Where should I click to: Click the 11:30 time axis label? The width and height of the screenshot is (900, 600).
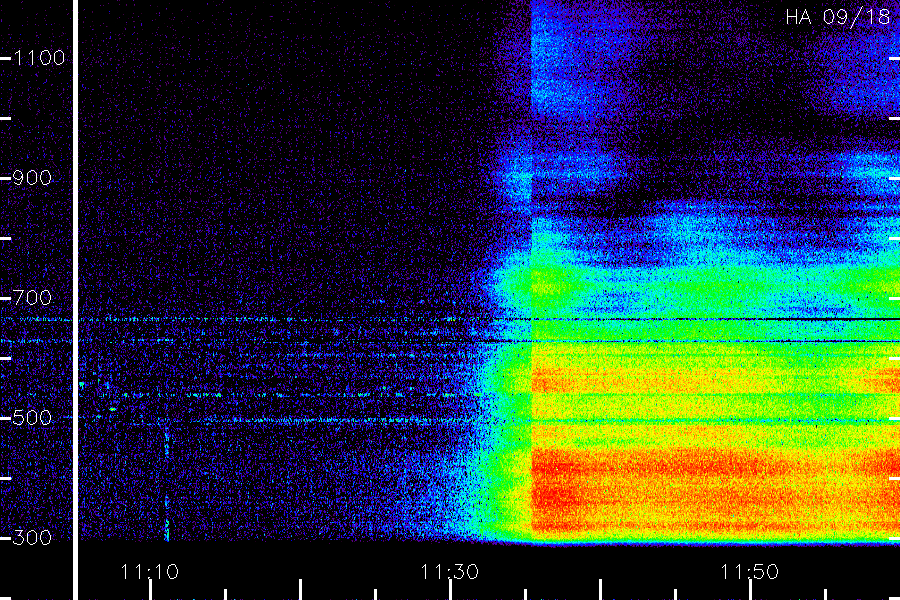[x=449, y=572]
